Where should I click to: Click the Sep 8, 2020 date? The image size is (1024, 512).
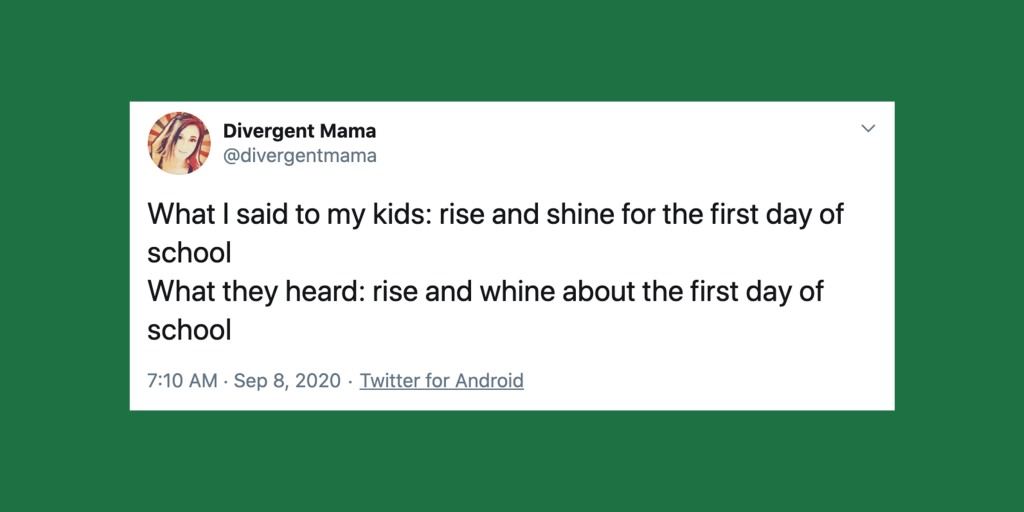pyautogui.click(x=287, y=380)
